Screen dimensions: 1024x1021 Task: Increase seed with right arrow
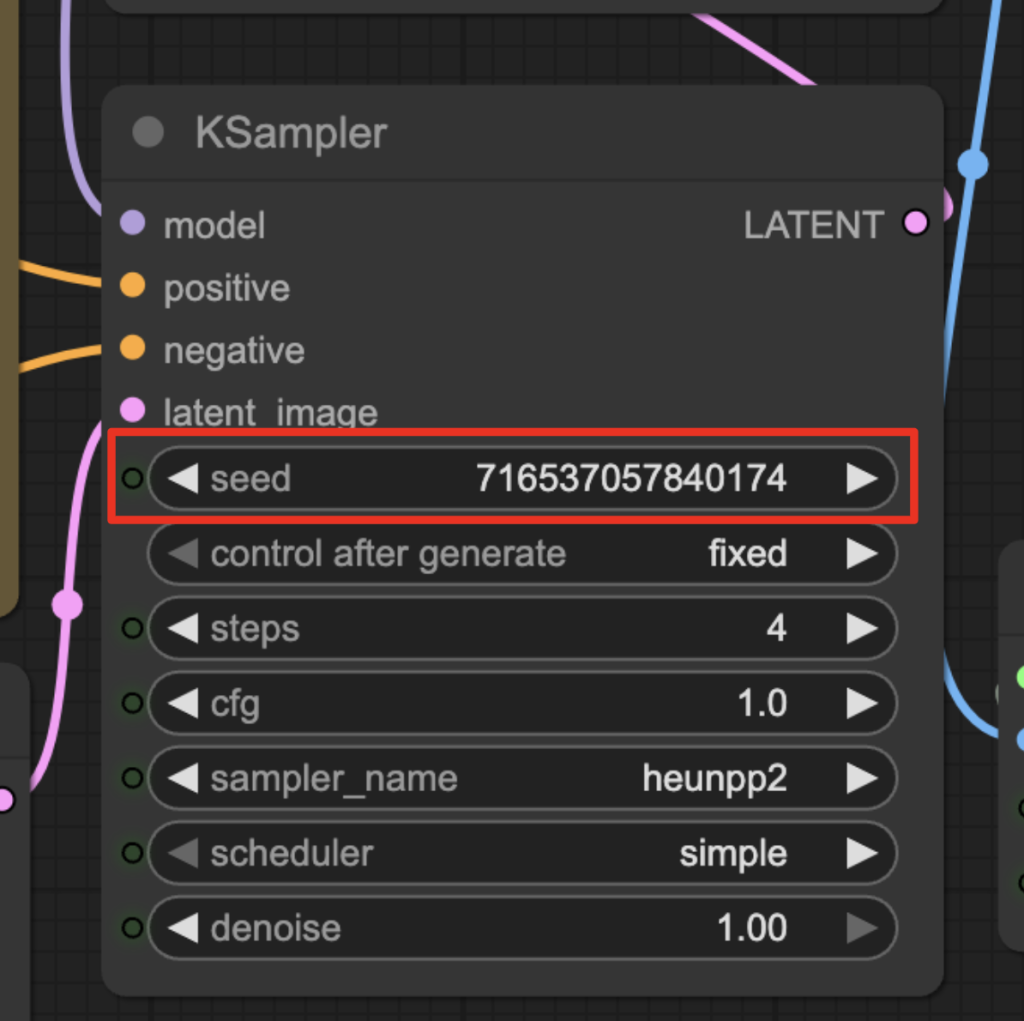pyautogui.click(x=861, y=479)
